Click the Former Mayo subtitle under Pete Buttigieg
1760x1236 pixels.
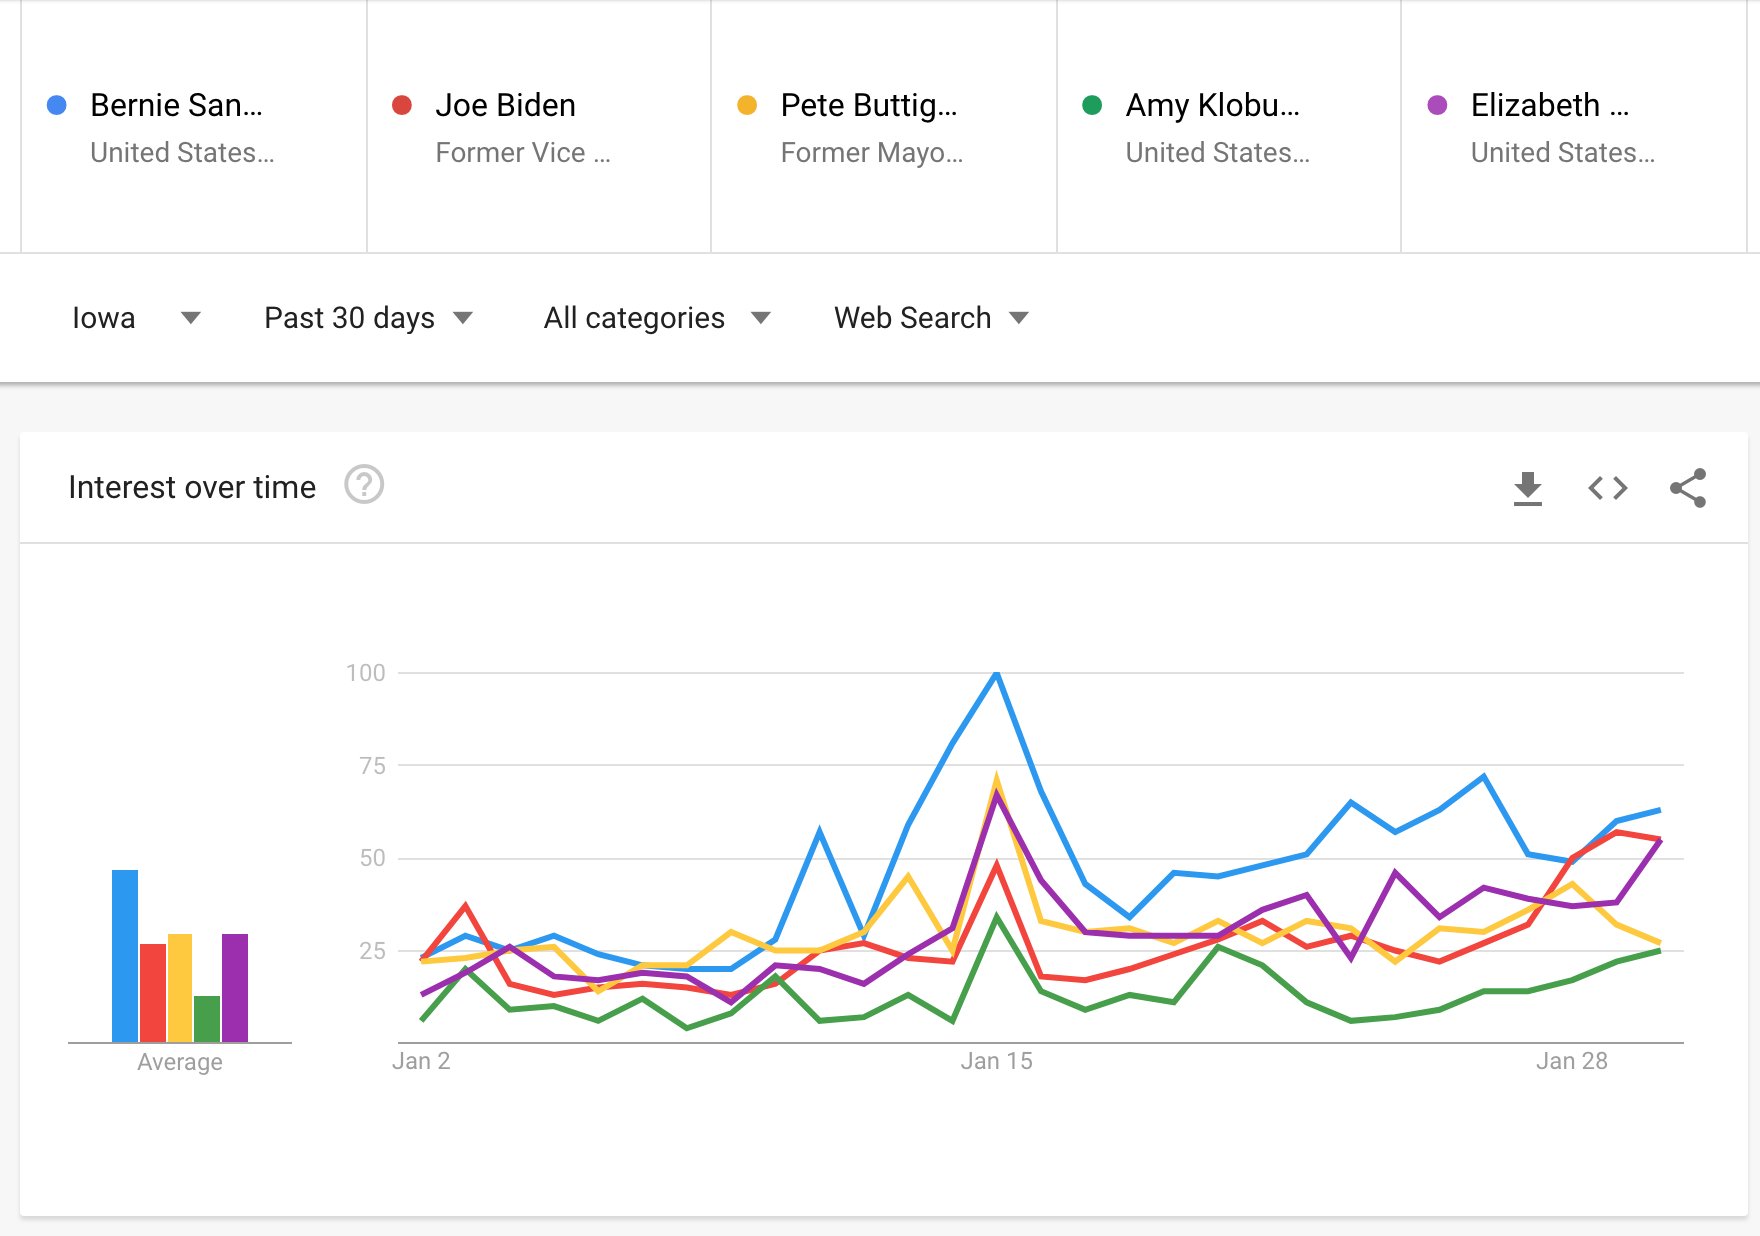point(871,153)
